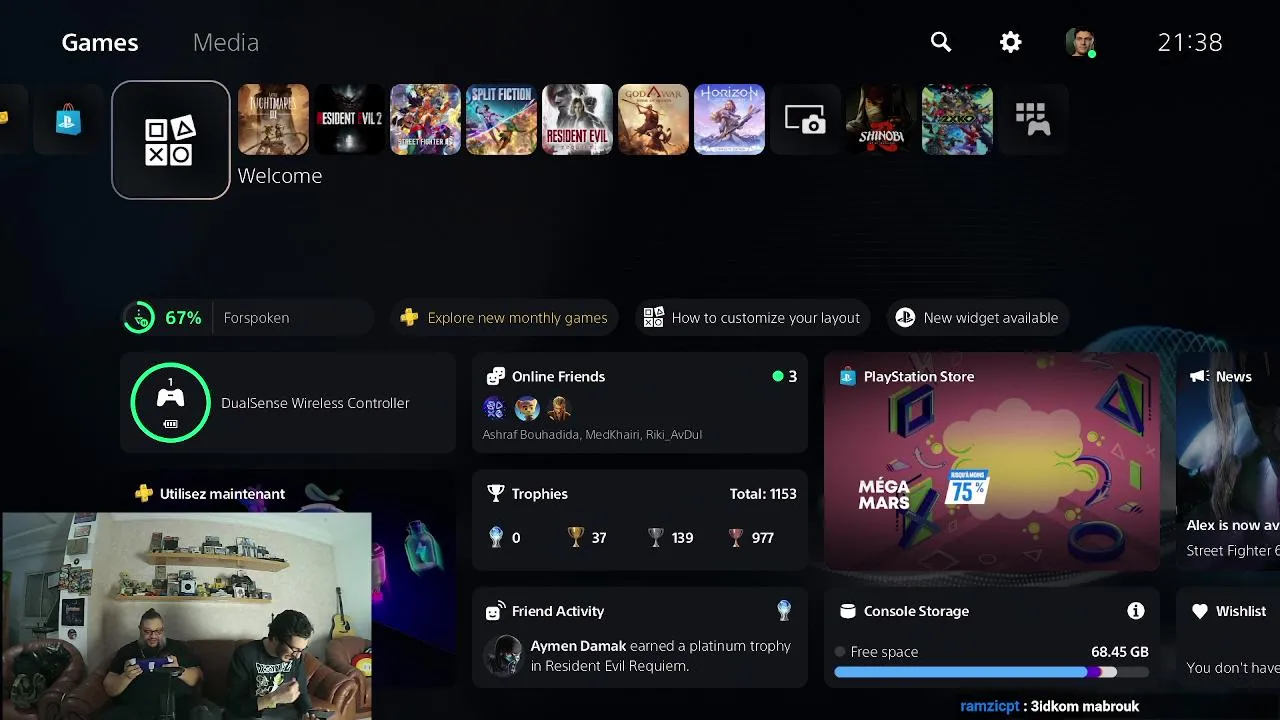Launch Shinobi game tile
The height and width of the screenshot is (720, 1280).
tap(881, 120)
